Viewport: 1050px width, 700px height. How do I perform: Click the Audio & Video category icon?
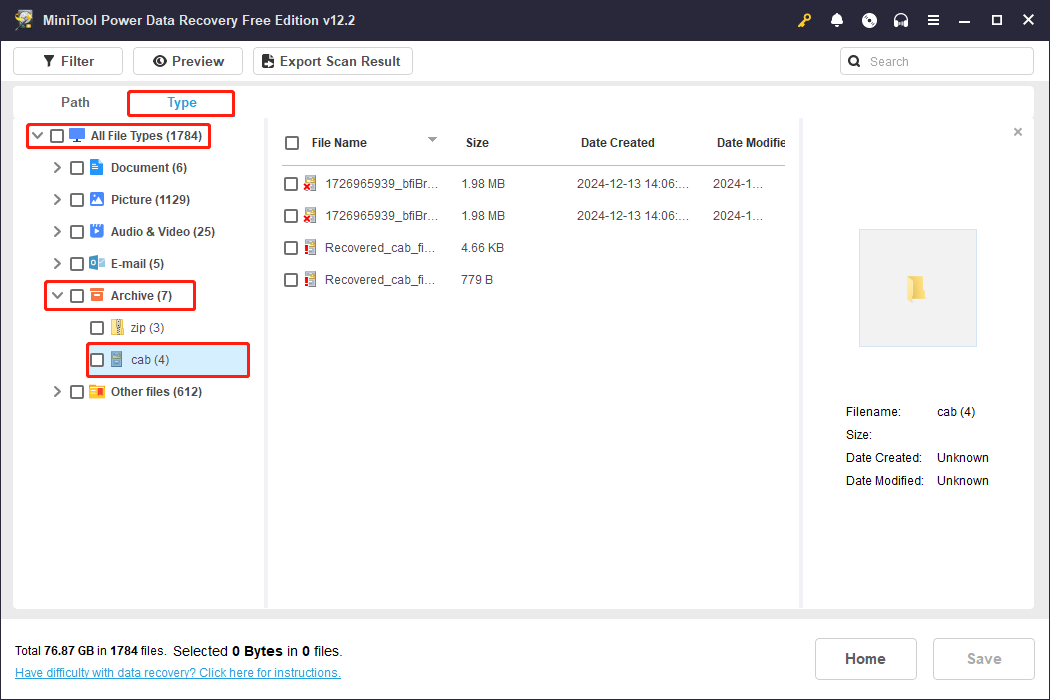pyautogui.click(x=96, y=231)
